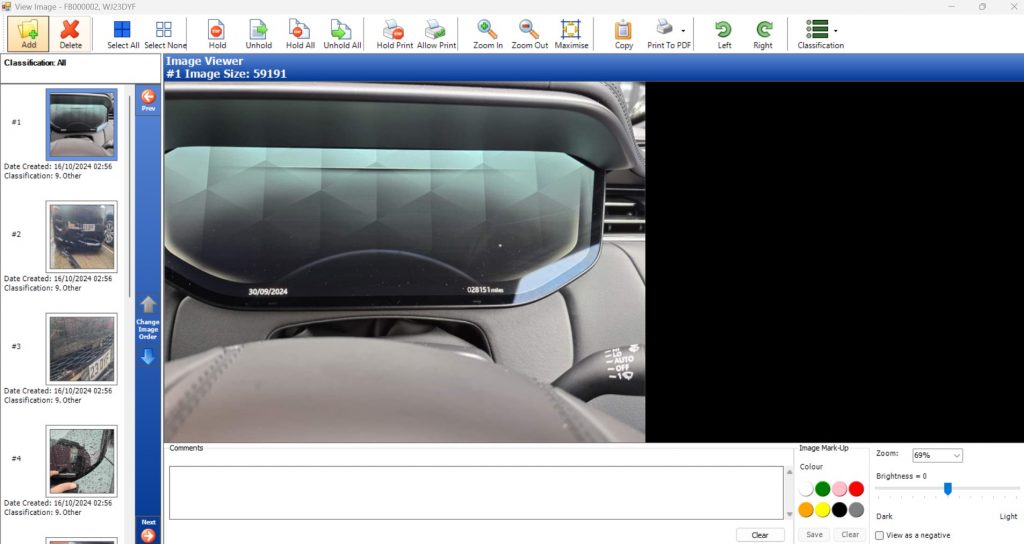Screen dimensions: 1024x544
Task: Open Print To PDF dropdown arrow
Action: pos(683,31)
